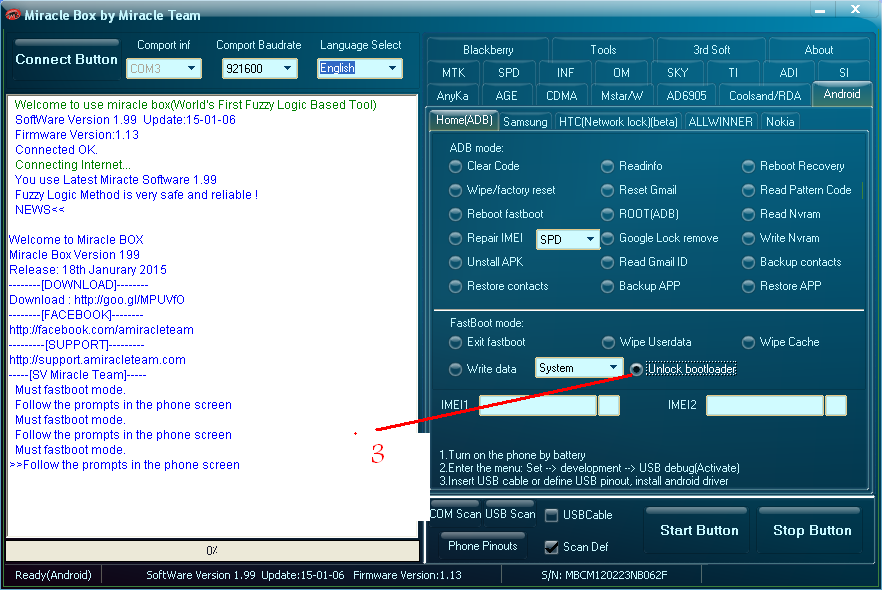Viewport: 882px width, 590px height.
Task: Focus the IMEI1 input field
Action: tap(538, 406)
